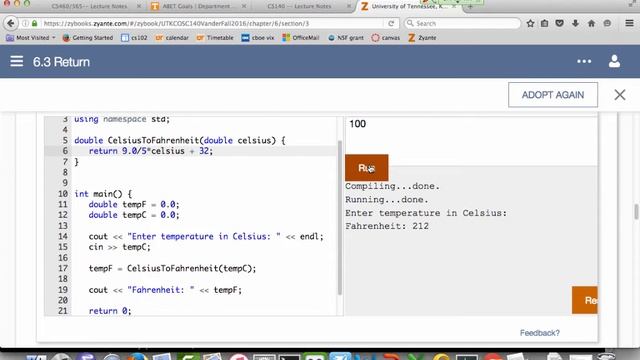
Task: Click the Feedback? link
Action: click(540, 333)
